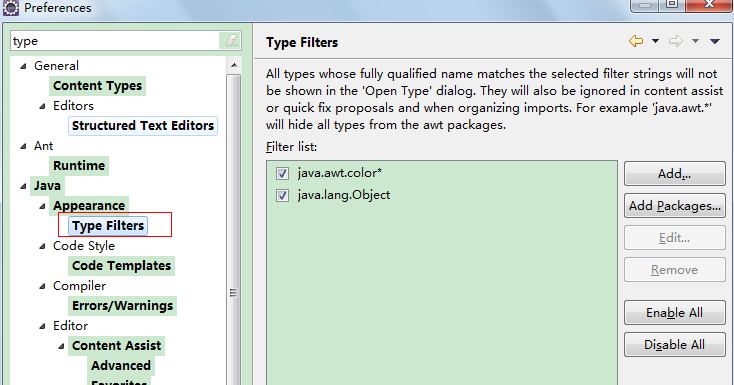Collapse the Java tree node
734x385 pixels.
point(23,186)
